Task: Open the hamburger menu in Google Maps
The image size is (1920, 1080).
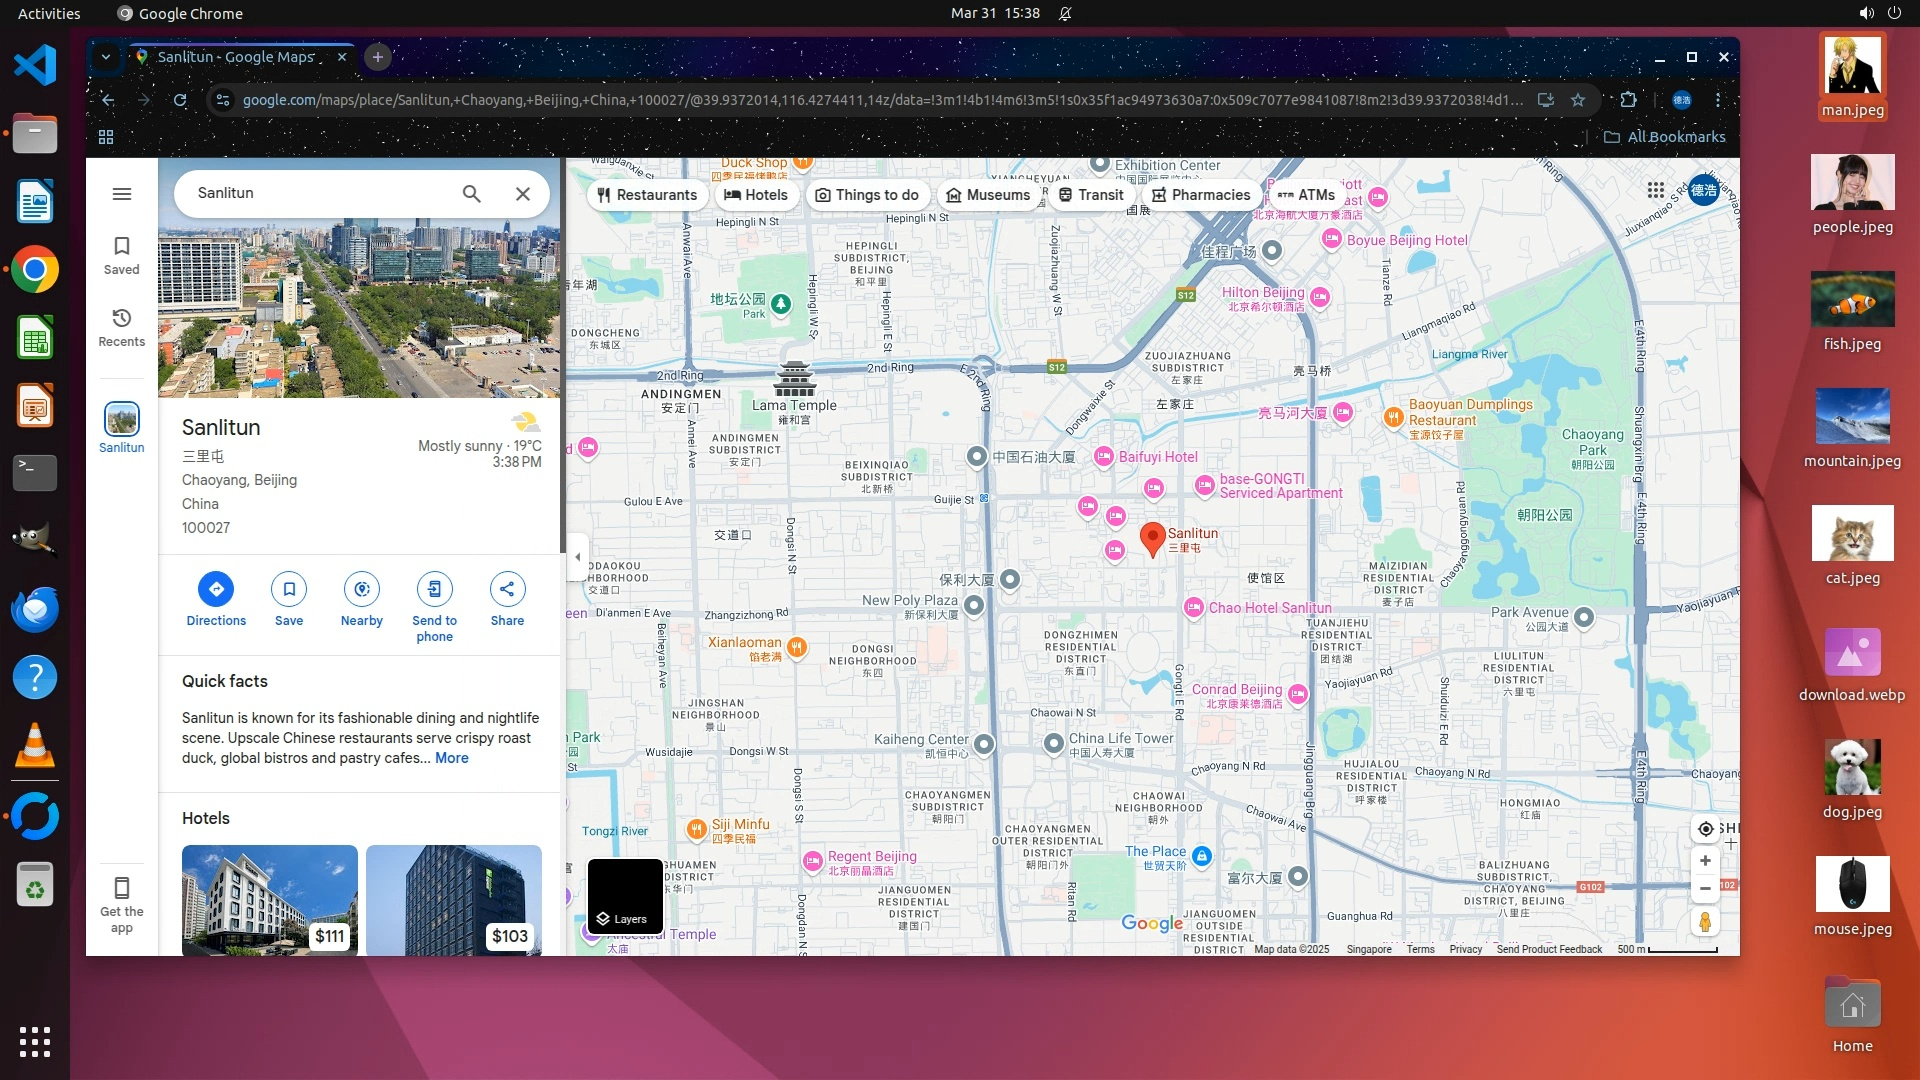Action: pyautogui.click(x=122, y=194)
